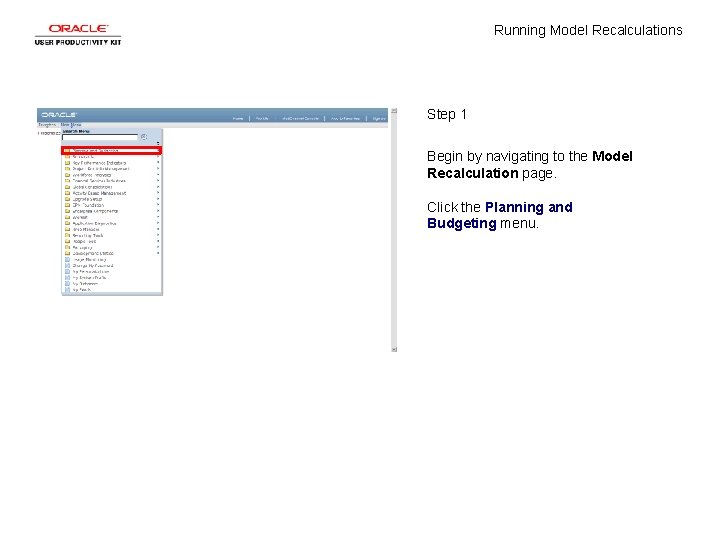720x540 pixels.
Task: Click the Add to Favorites header link
Action: (x=345, y=118)
